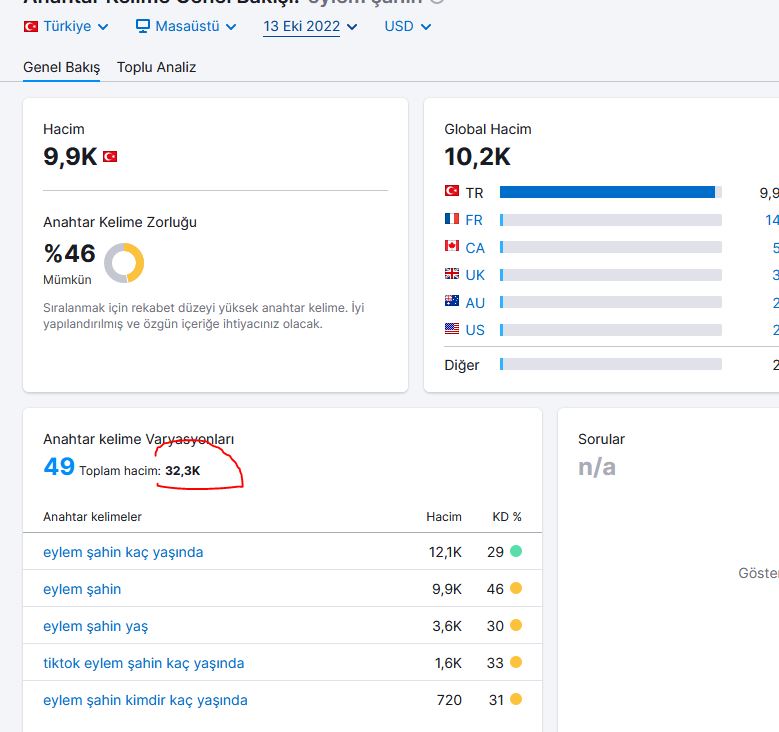Open the UK country link
This screenshot has width=779, height=732.
[475, 275]
